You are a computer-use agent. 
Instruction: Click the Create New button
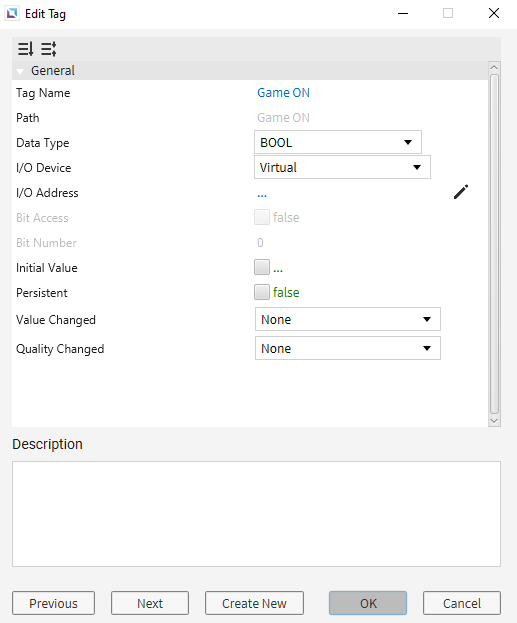point(254,603)
